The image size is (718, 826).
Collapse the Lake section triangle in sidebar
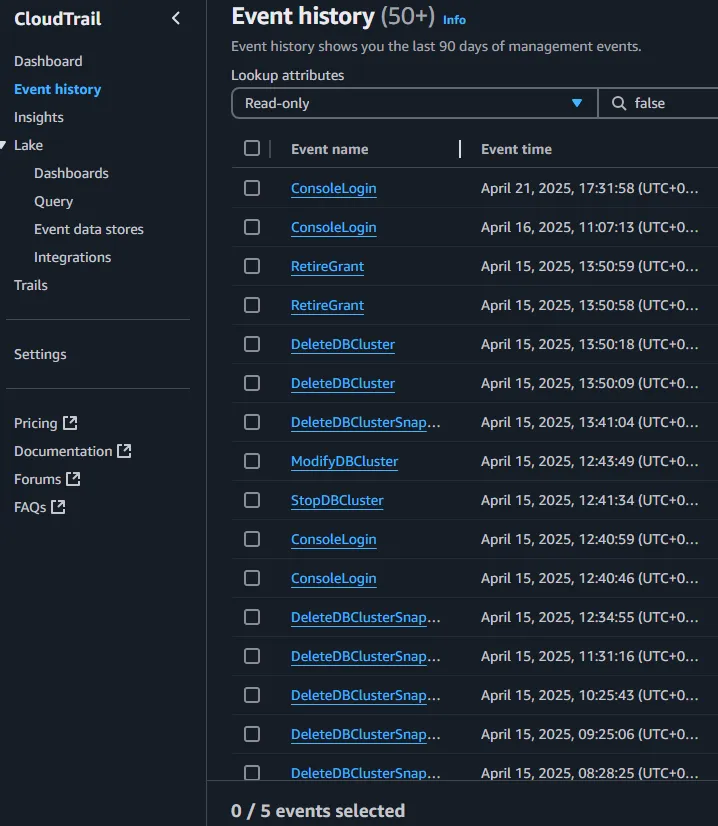[5, 145]
